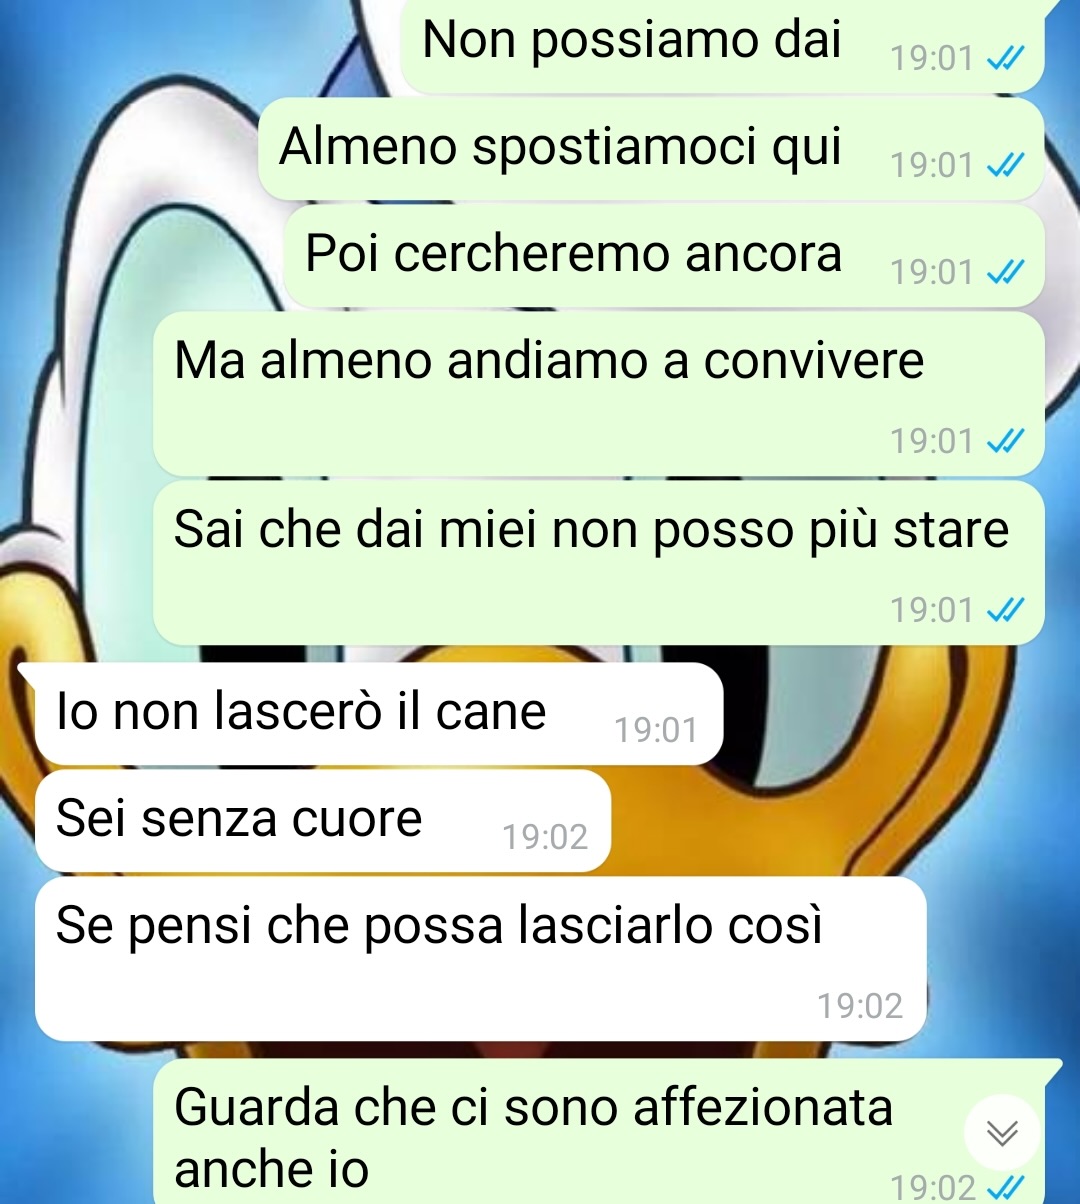The width and height of the screenshot is (1080, 1204).
Task: Select the message 'Almeno spostiamoci qui'
Action: pyautogui.click(x=651, y=149)
